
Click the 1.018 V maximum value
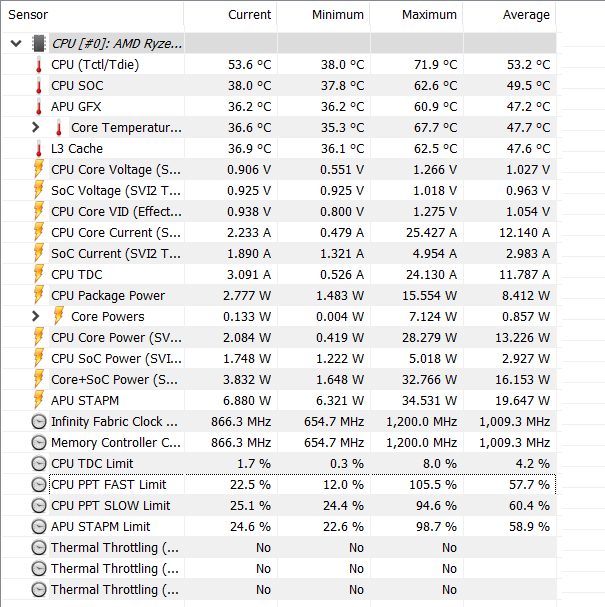(x=435, y=190)
